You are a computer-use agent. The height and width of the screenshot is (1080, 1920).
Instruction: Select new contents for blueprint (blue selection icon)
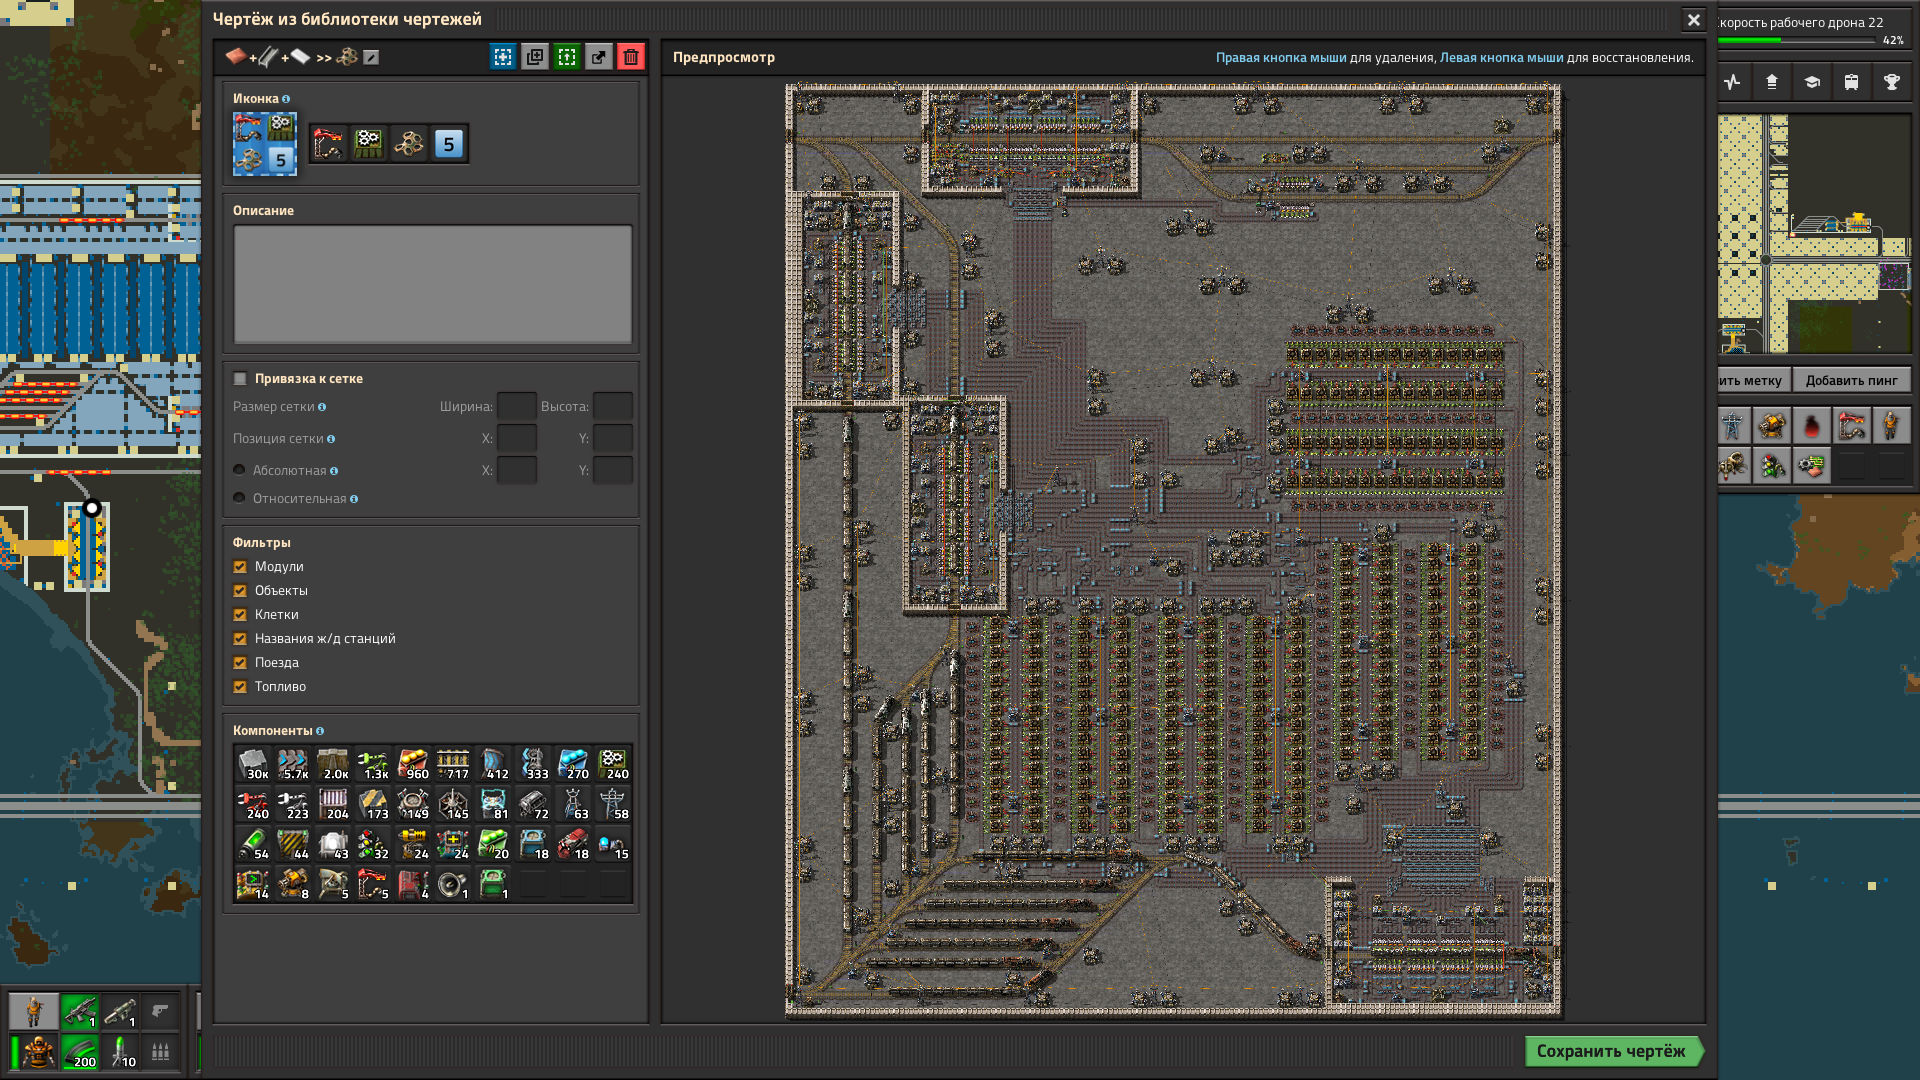(x=503, y=57)
